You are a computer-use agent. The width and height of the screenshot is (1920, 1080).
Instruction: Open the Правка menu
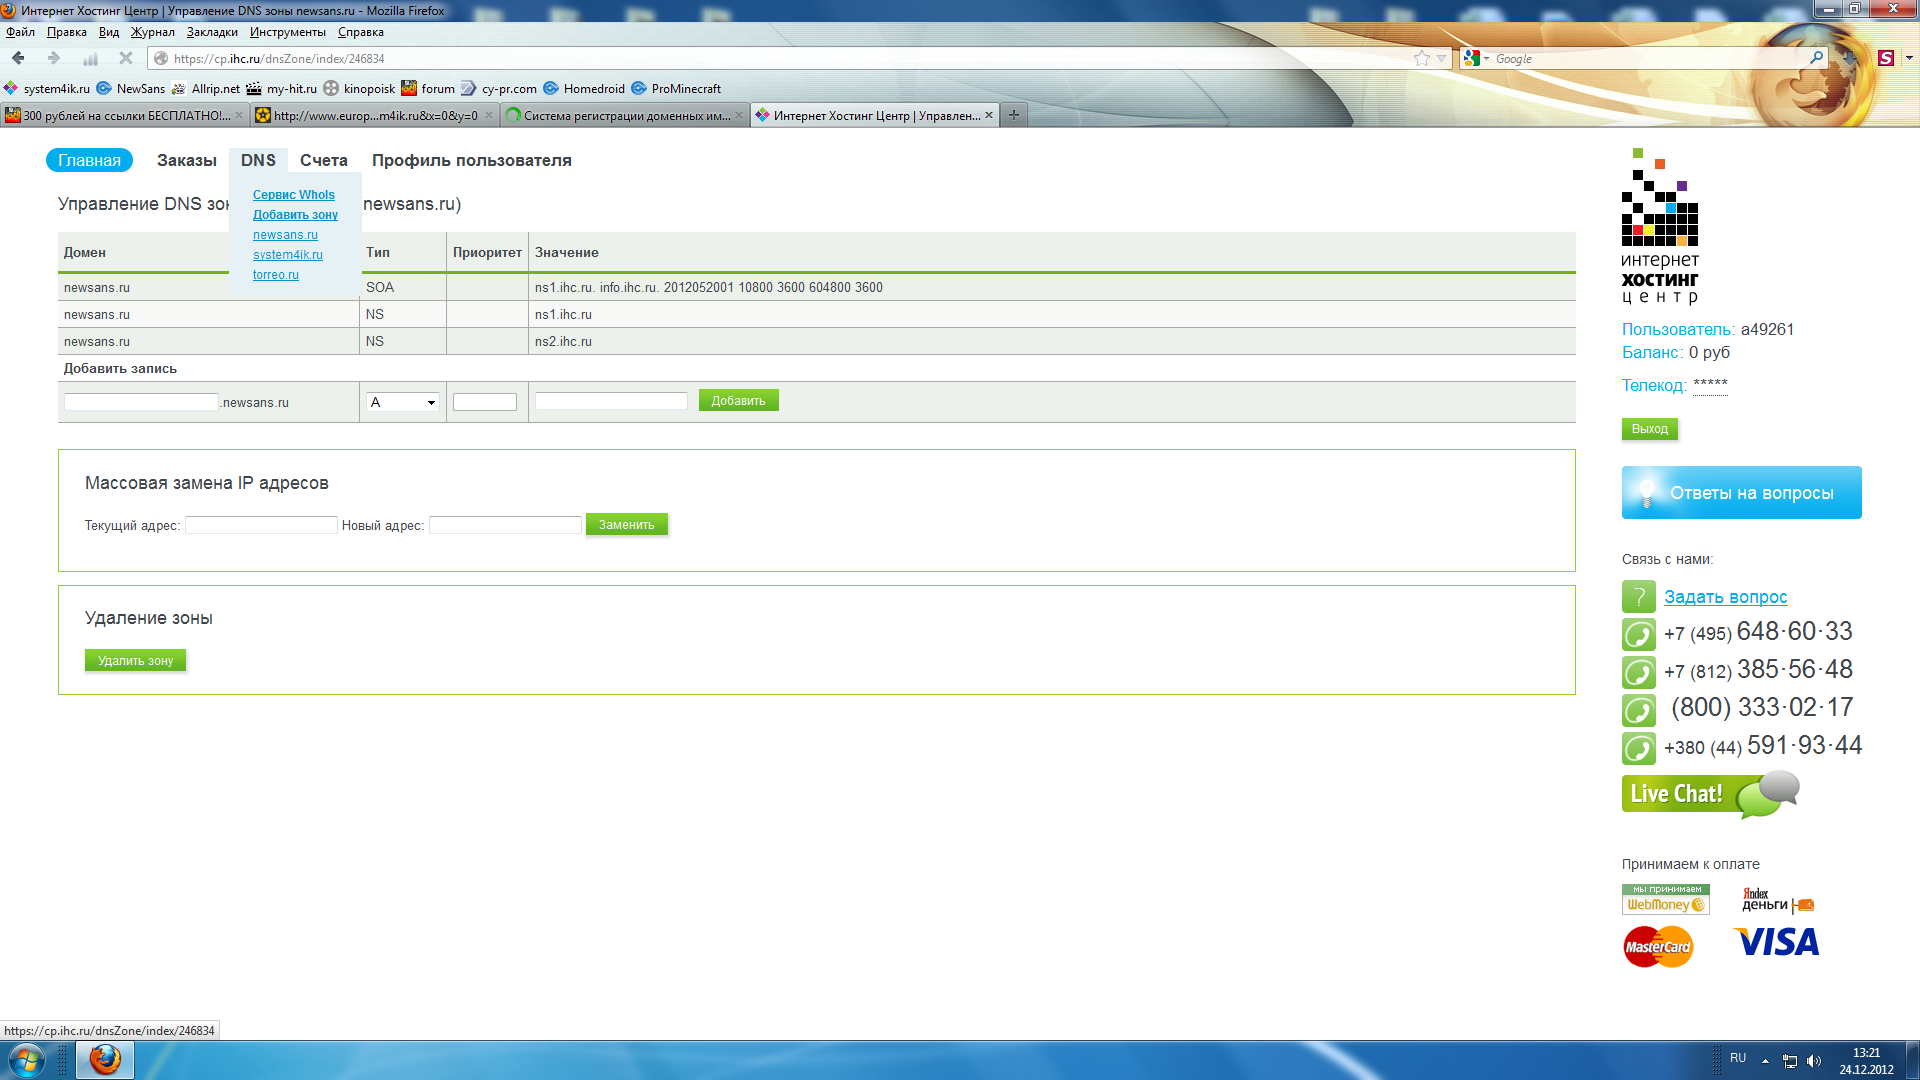coord(66,32)
